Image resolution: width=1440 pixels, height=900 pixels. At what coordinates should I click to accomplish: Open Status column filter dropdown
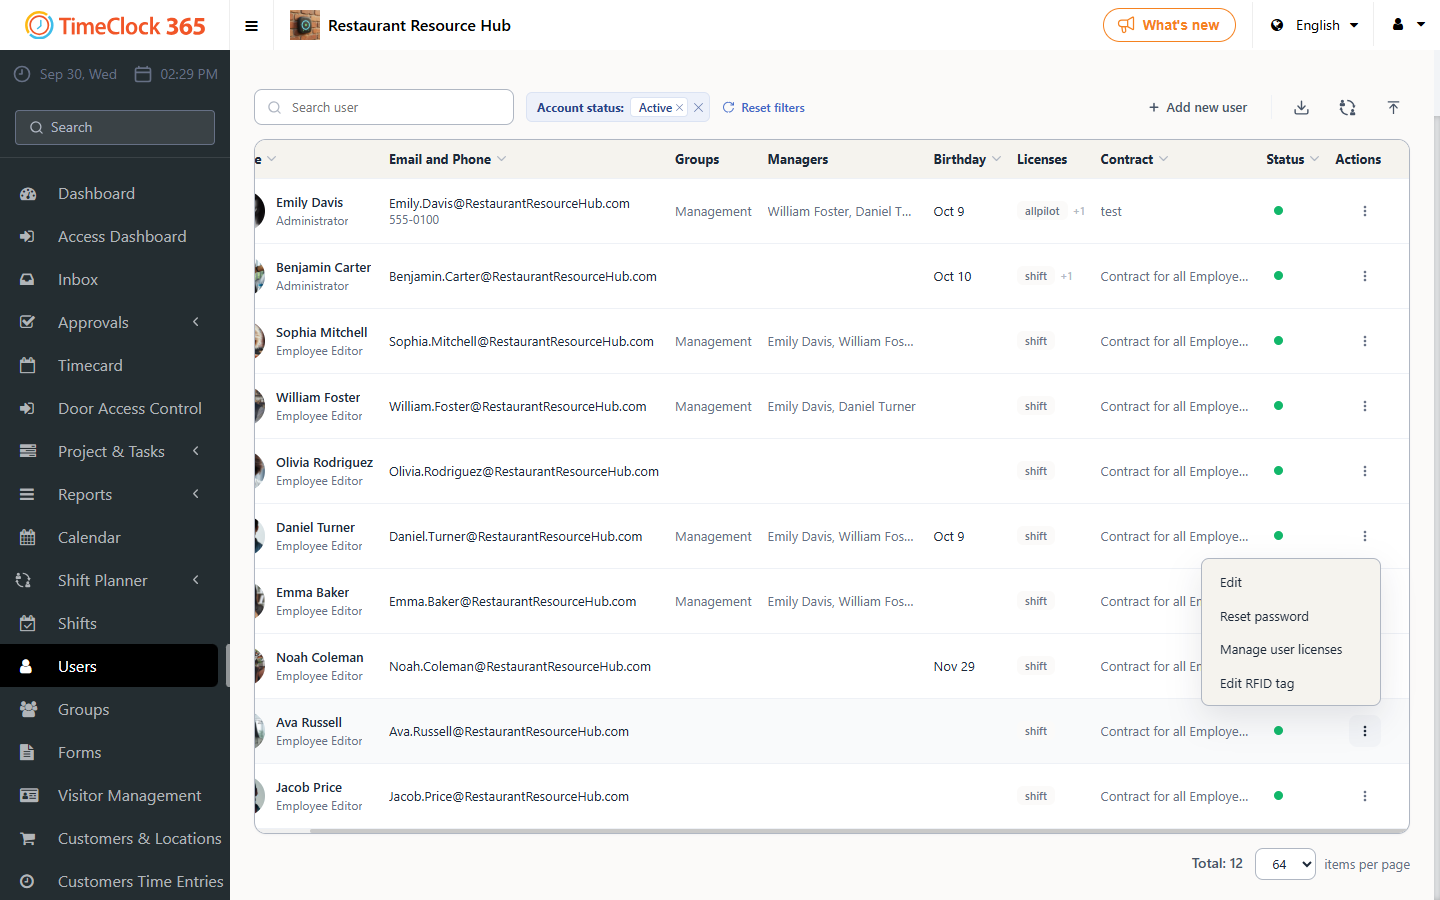(x=1315, y=159)
